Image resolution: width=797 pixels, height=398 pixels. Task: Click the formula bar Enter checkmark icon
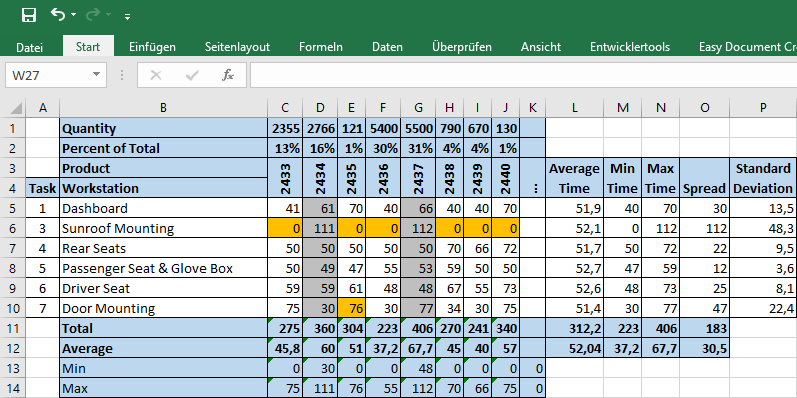192,75
